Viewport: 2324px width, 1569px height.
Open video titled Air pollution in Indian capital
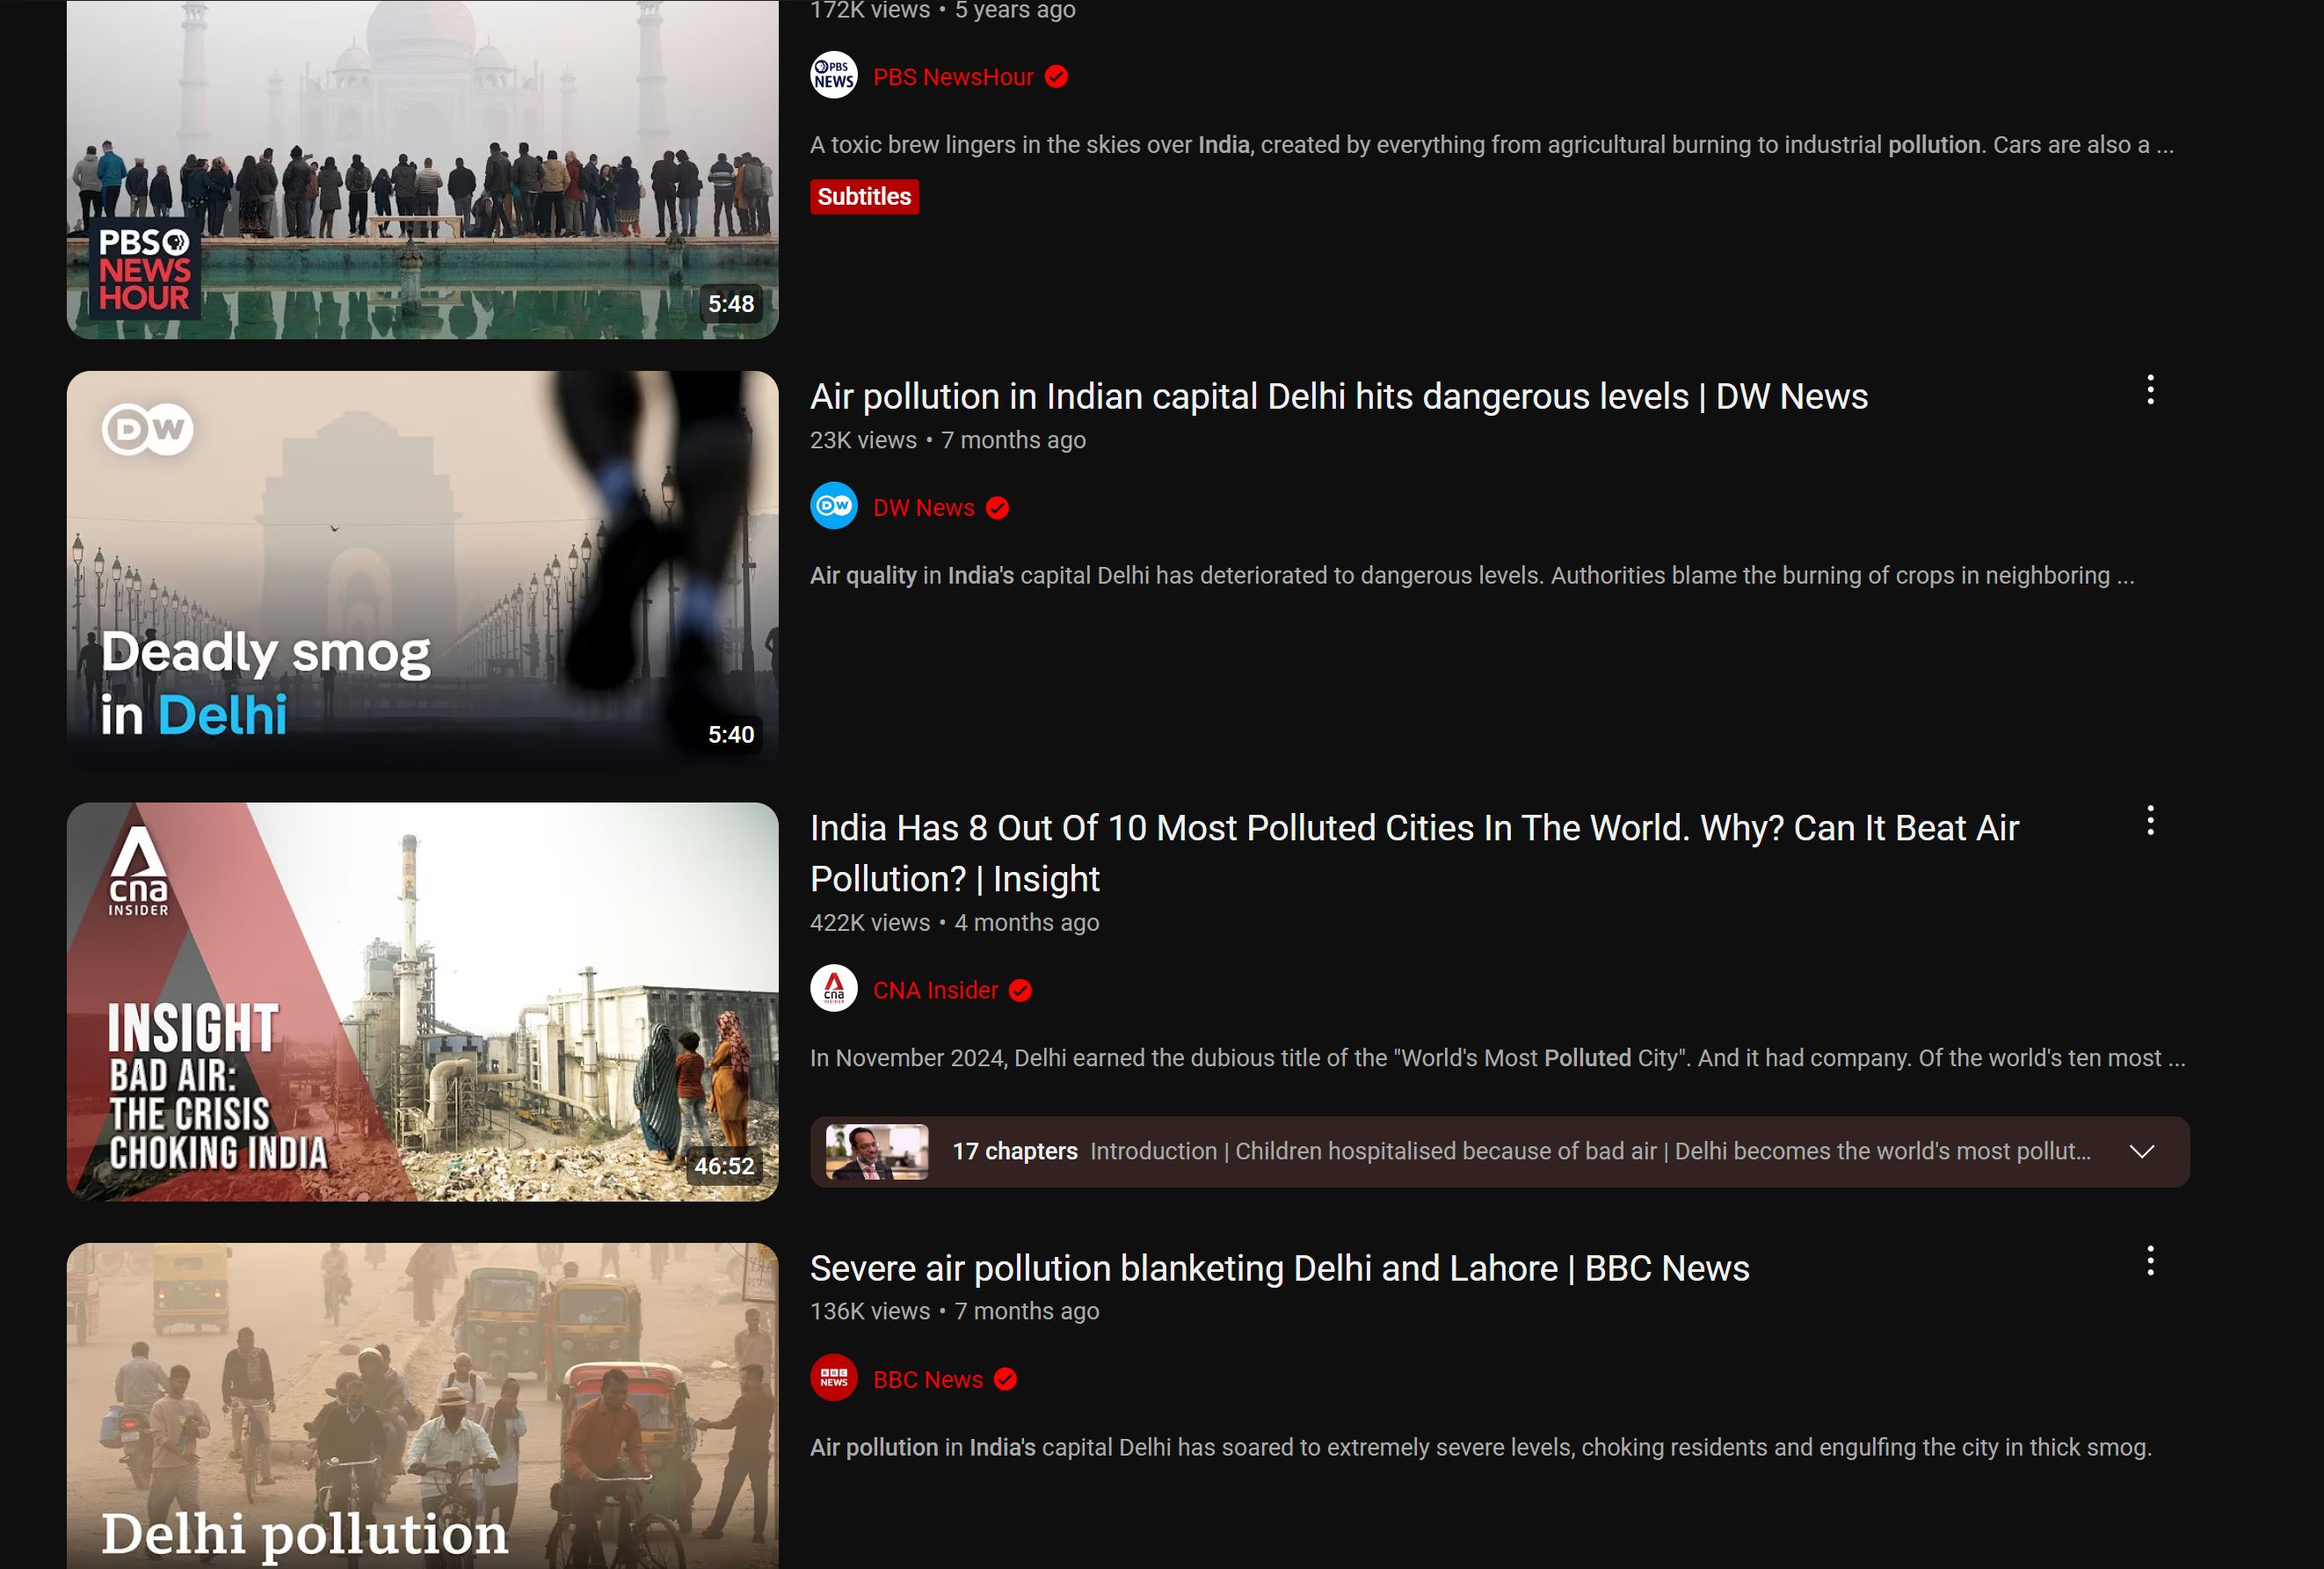click(x=1339, y=397)
